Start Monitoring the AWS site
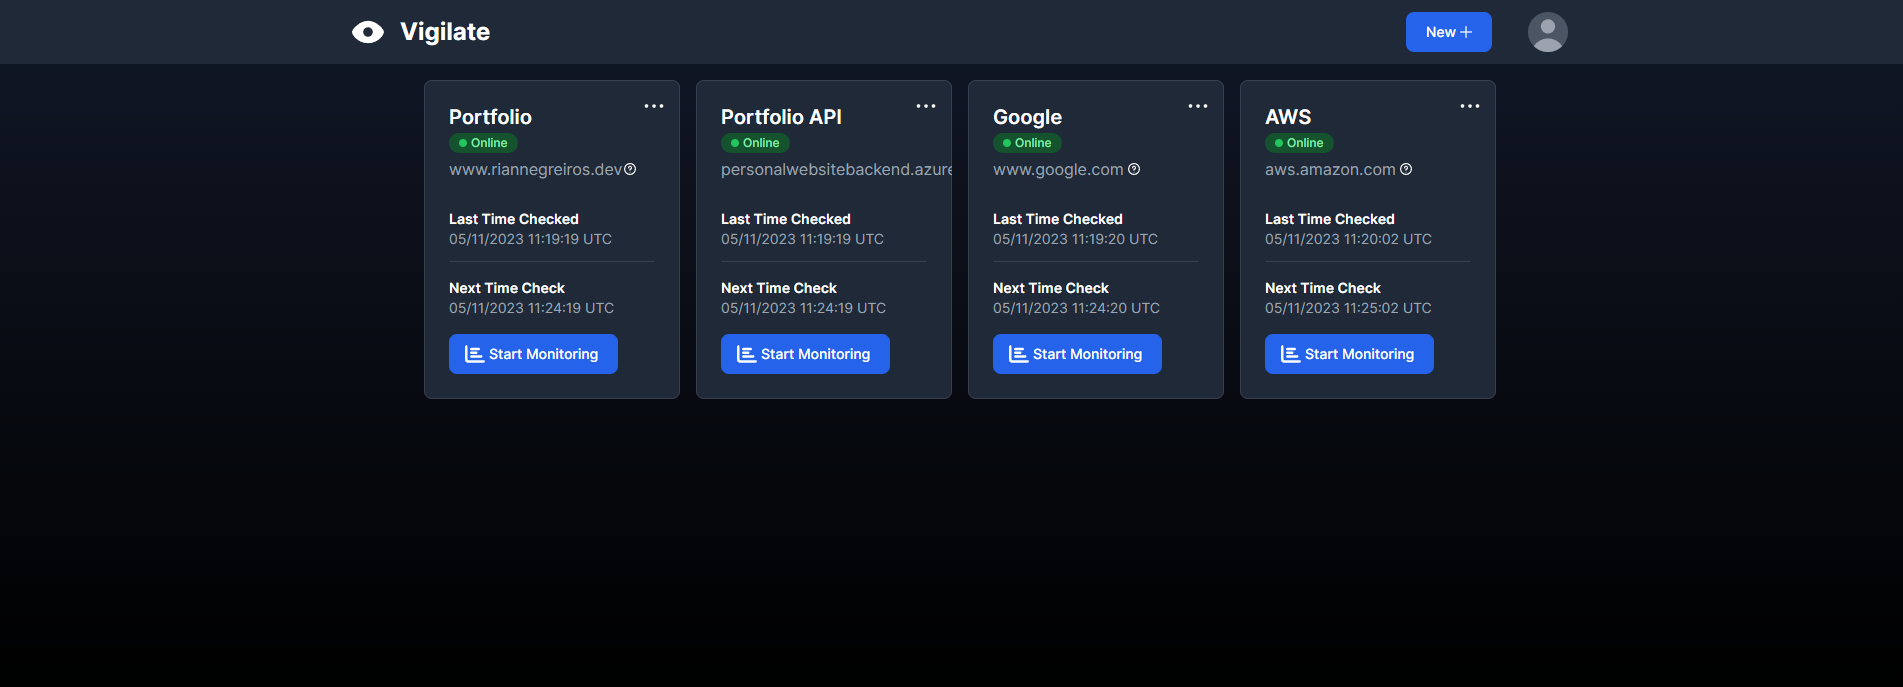This screenshot has width=1903, height=687. click(1349, 354)
